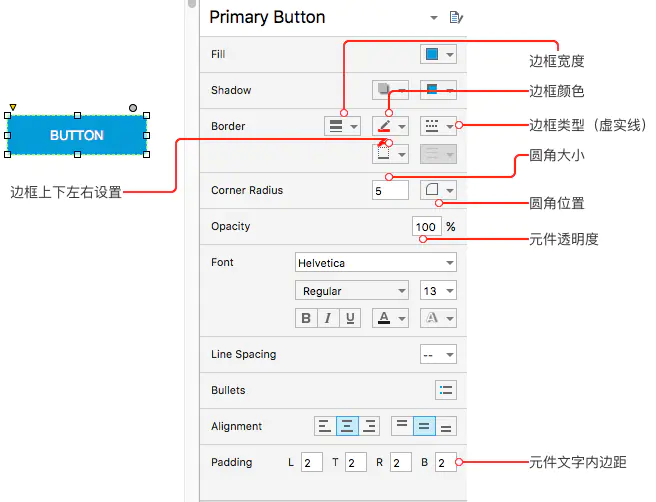Open the Regular font style dropdown
Screen dimensions: 656x502
point(352,291)
